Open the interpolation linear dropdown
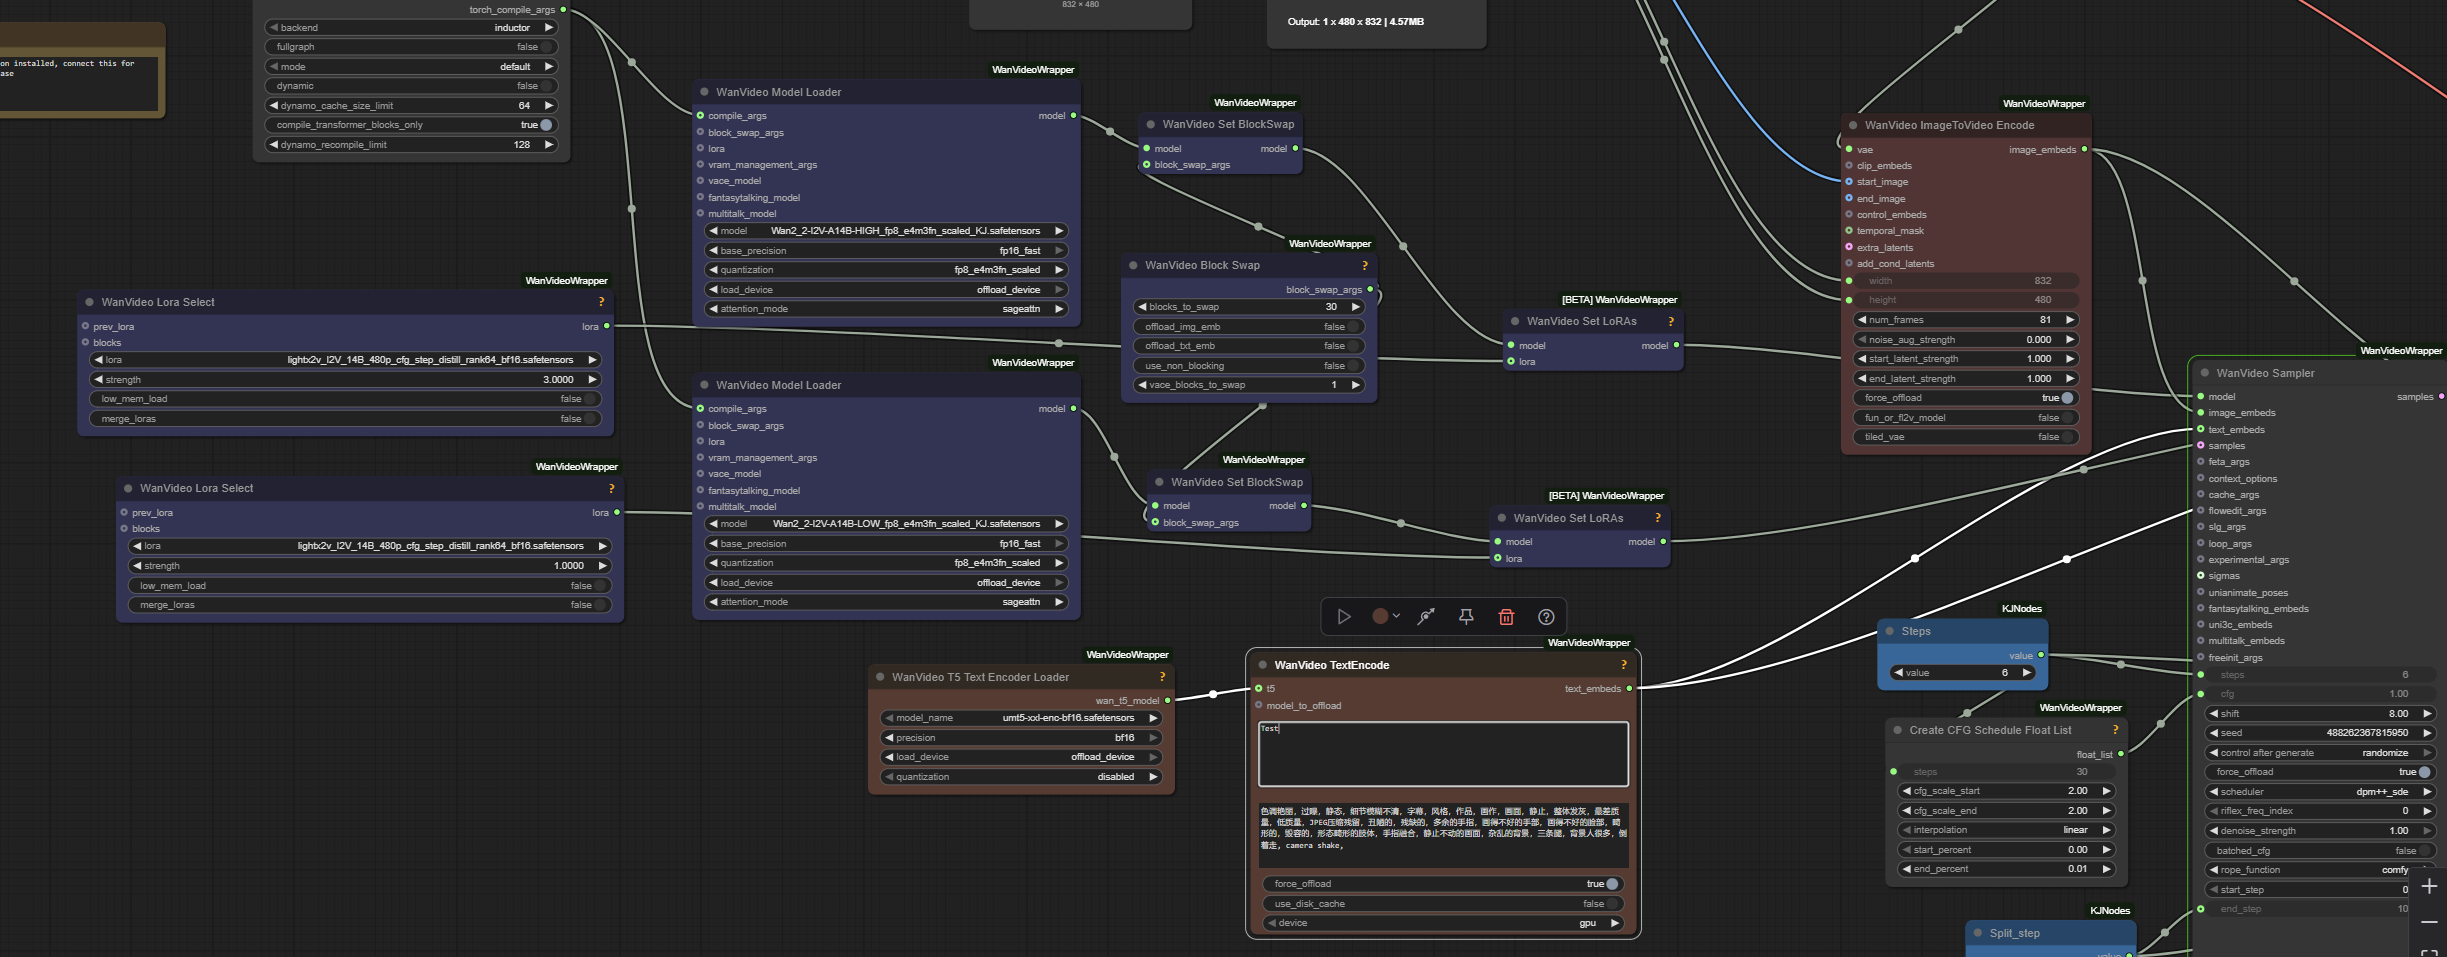This screenshot has height=957, width=2447. tap(2006, 830)
